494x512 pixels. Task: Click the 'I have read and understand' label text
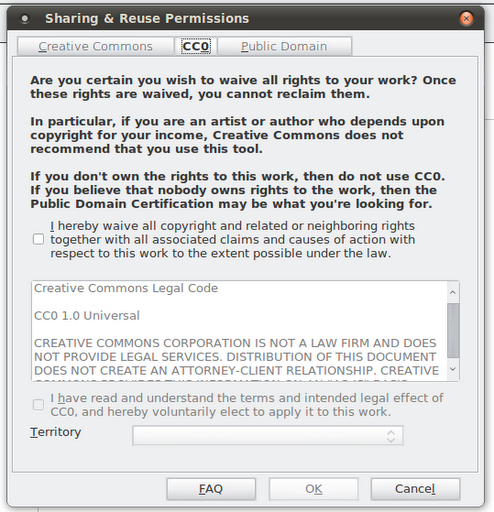click(x=247, y=405)
